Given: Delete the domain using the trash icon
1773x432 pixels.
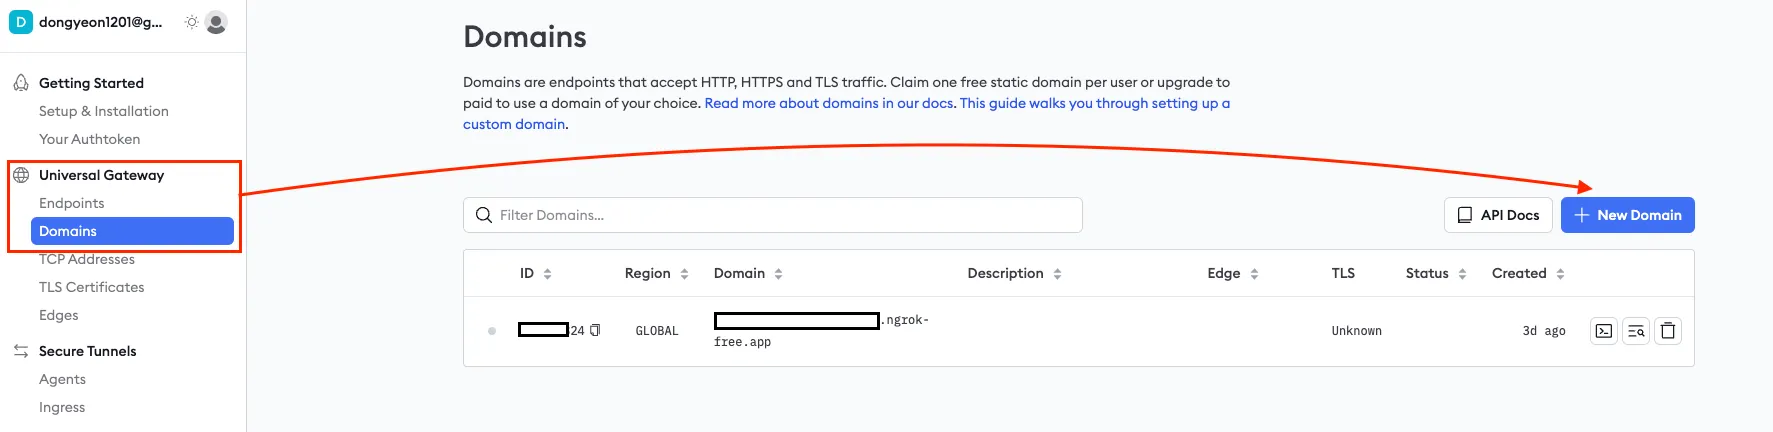Looking at the screenshot, I should [x=1668, y=331].
